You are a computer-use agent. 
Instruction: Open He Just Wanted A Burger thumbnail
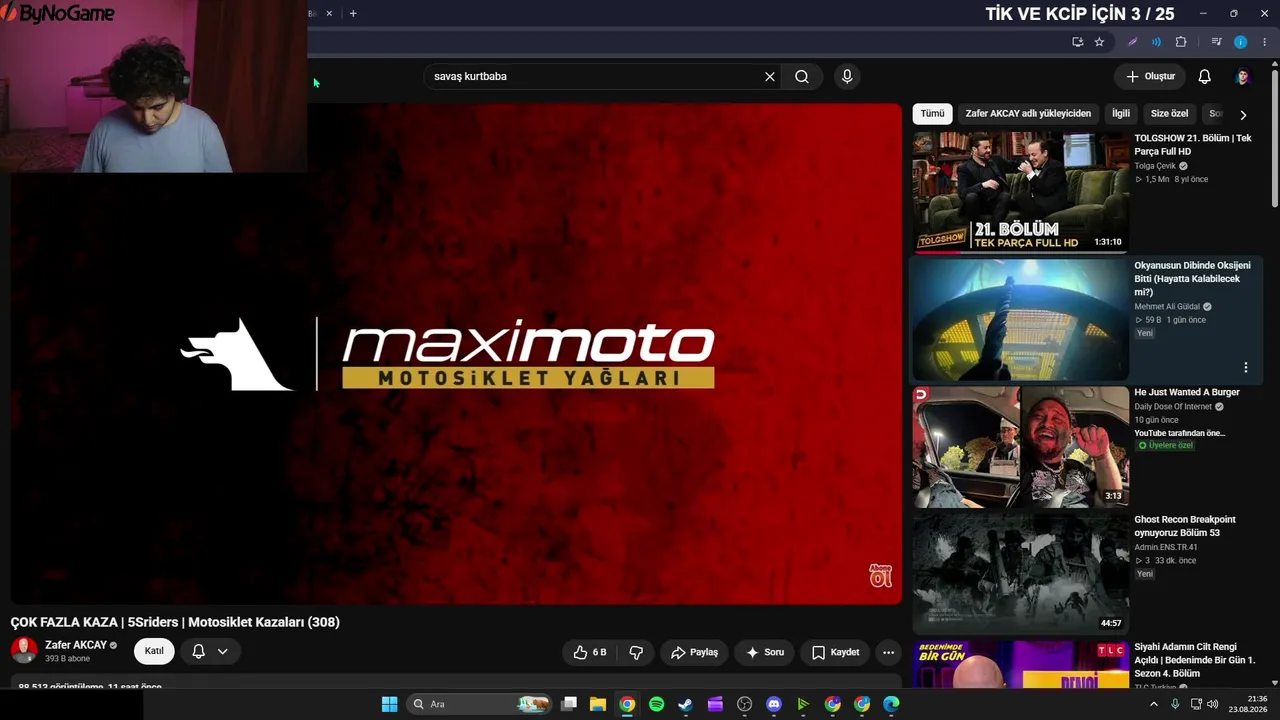[1020, 447]
